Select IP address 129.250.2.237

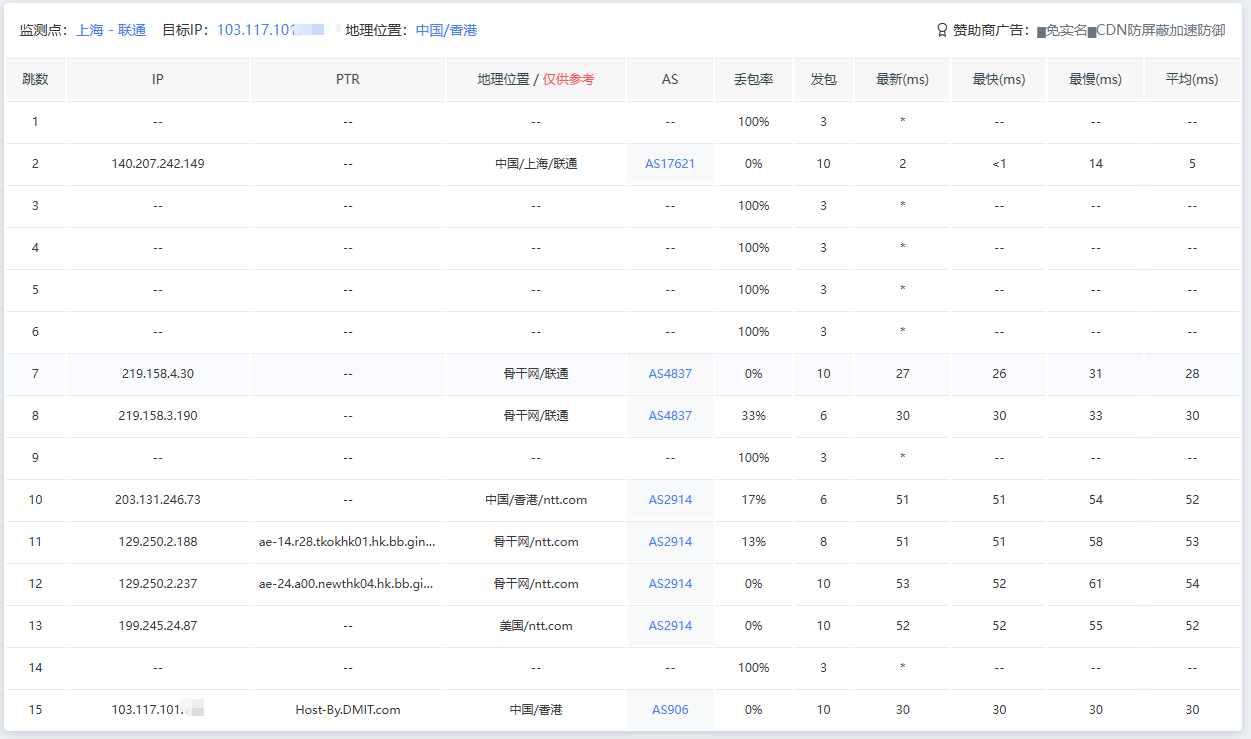click(158, 584)
